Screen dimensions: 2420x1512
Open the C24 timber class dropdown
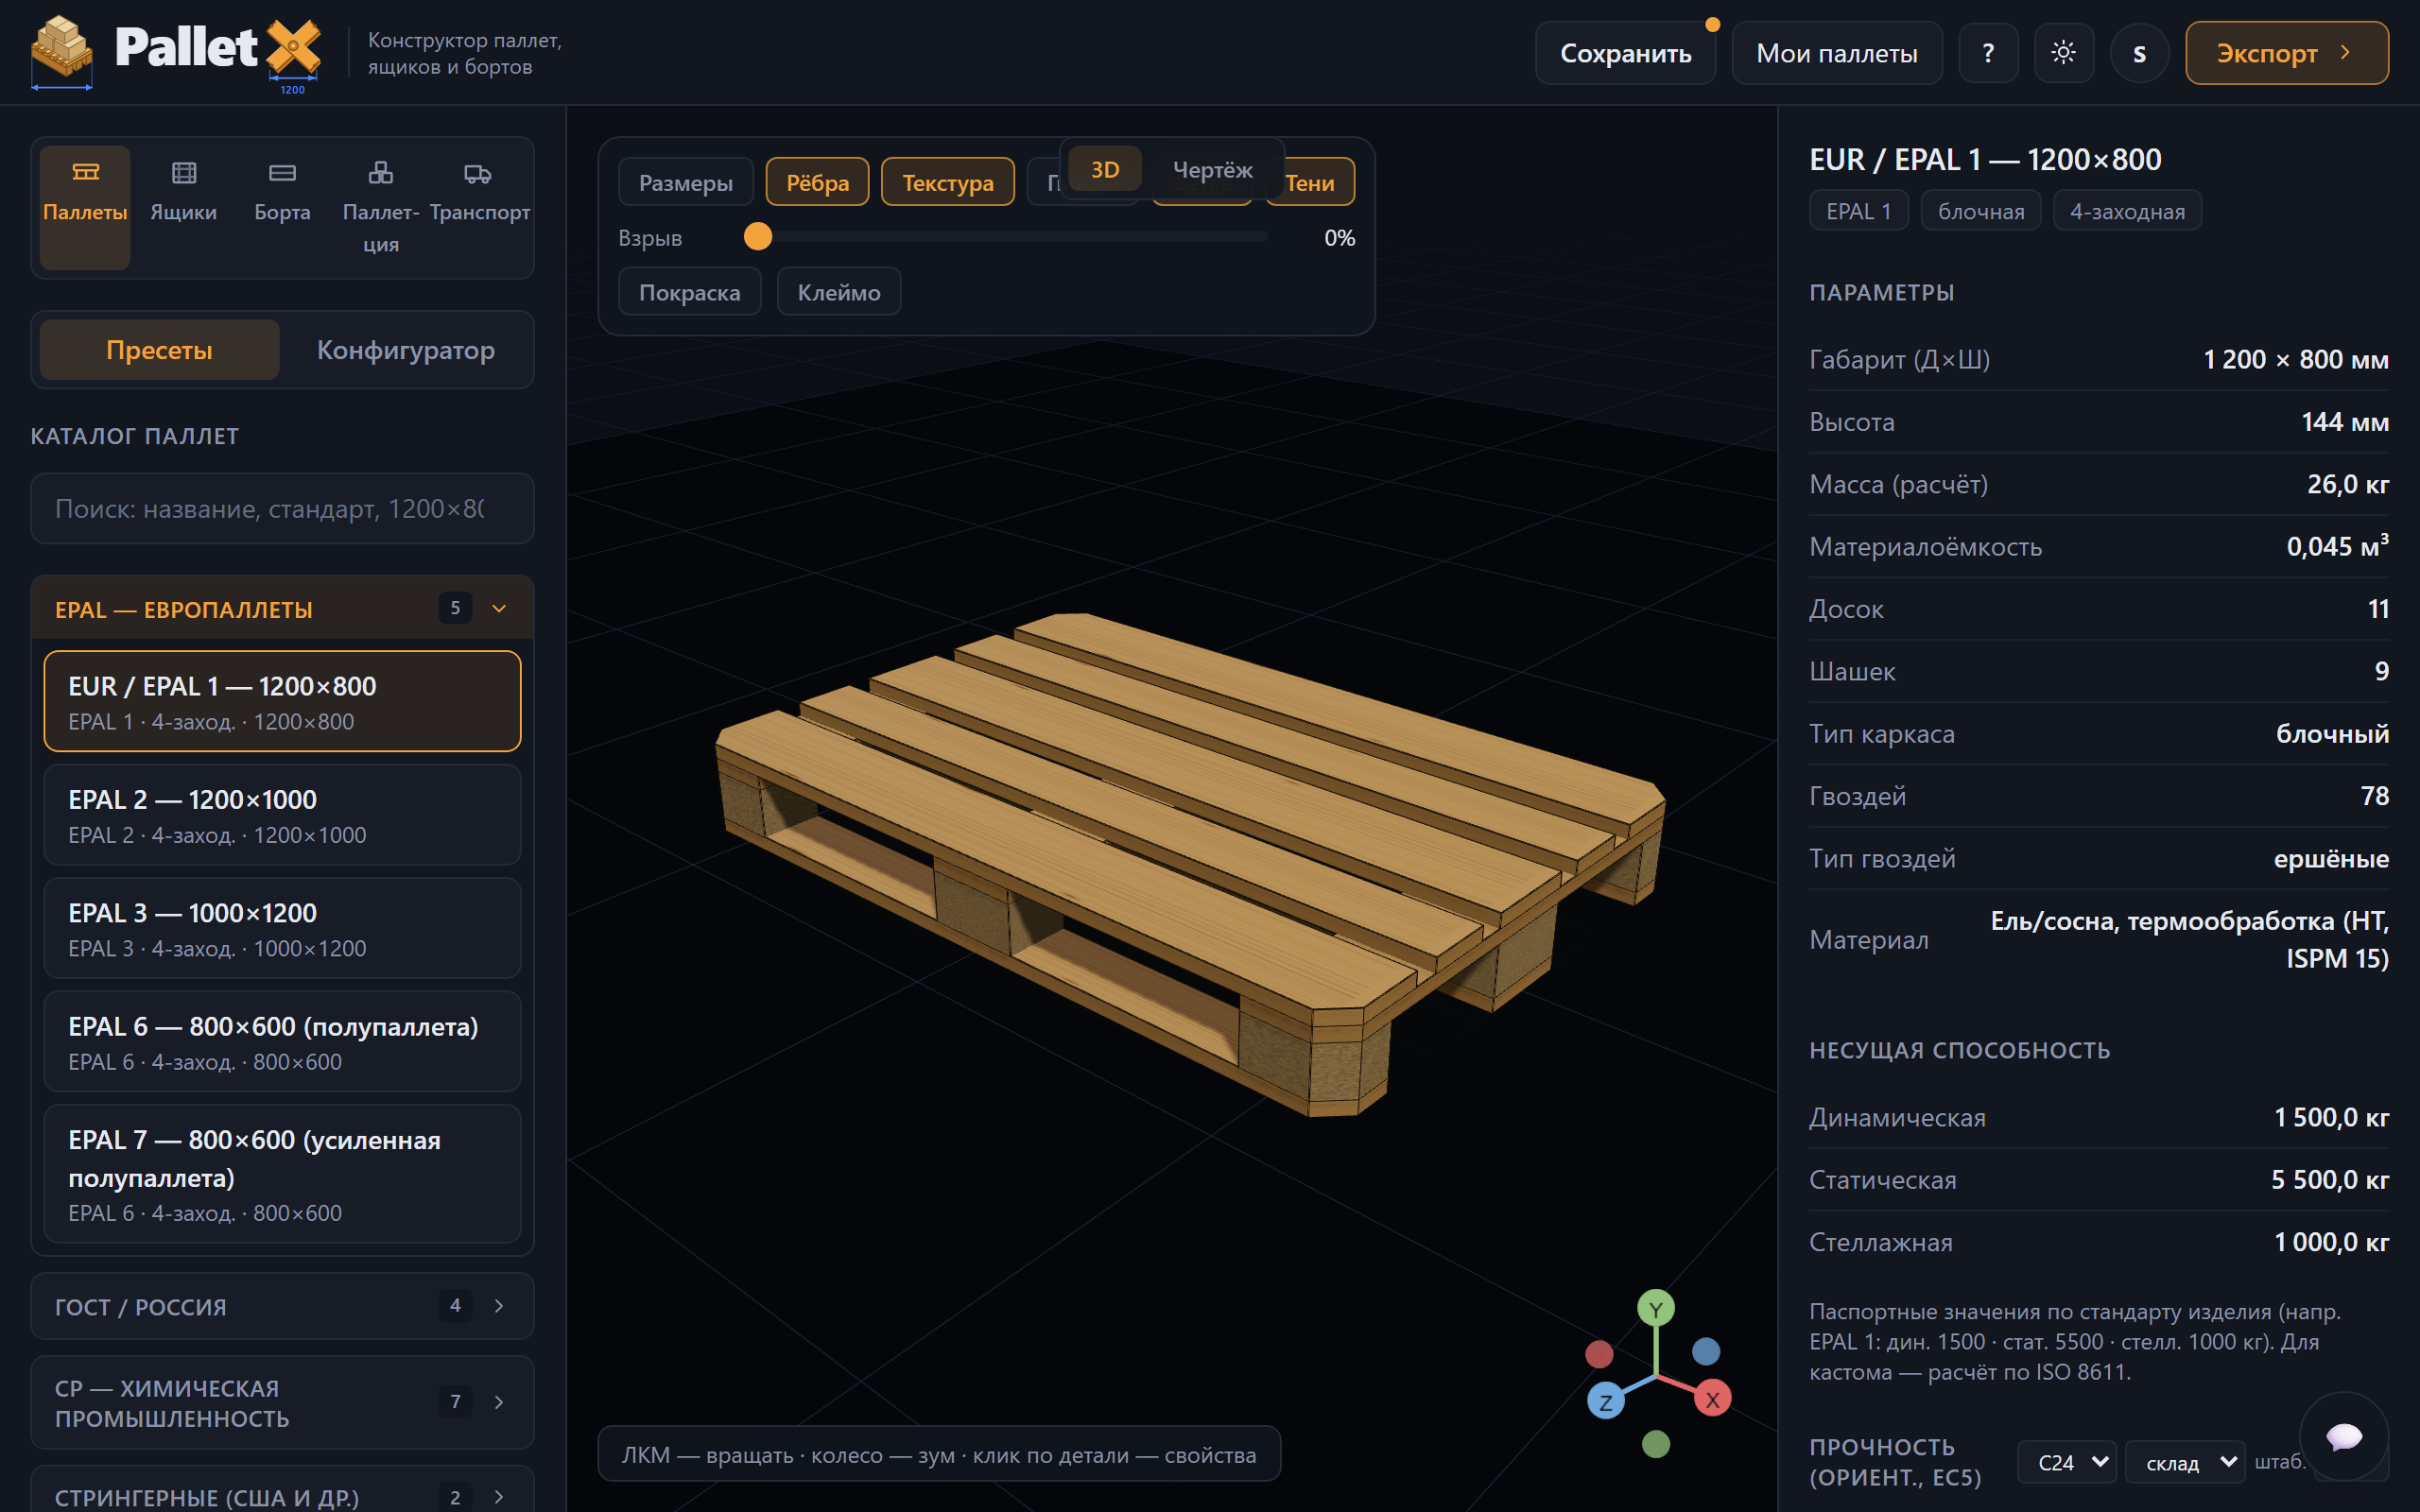click(x=2066, y=1462)
